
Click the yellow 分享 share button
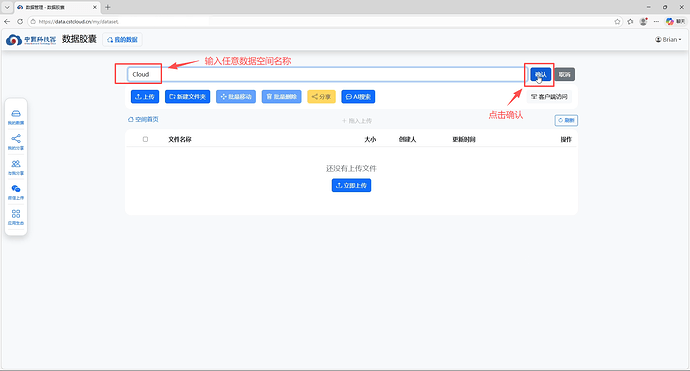pos(321,97)
